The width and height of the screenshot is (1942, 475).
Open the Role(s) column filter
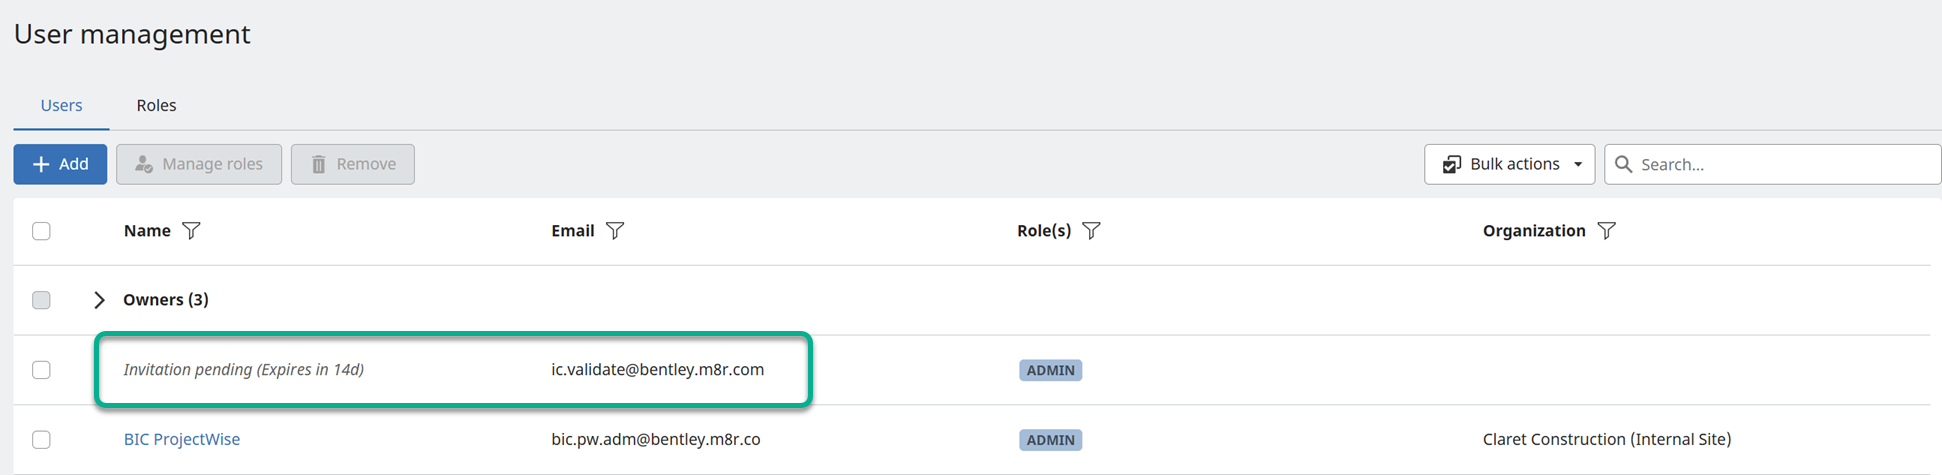[1091, 231]
